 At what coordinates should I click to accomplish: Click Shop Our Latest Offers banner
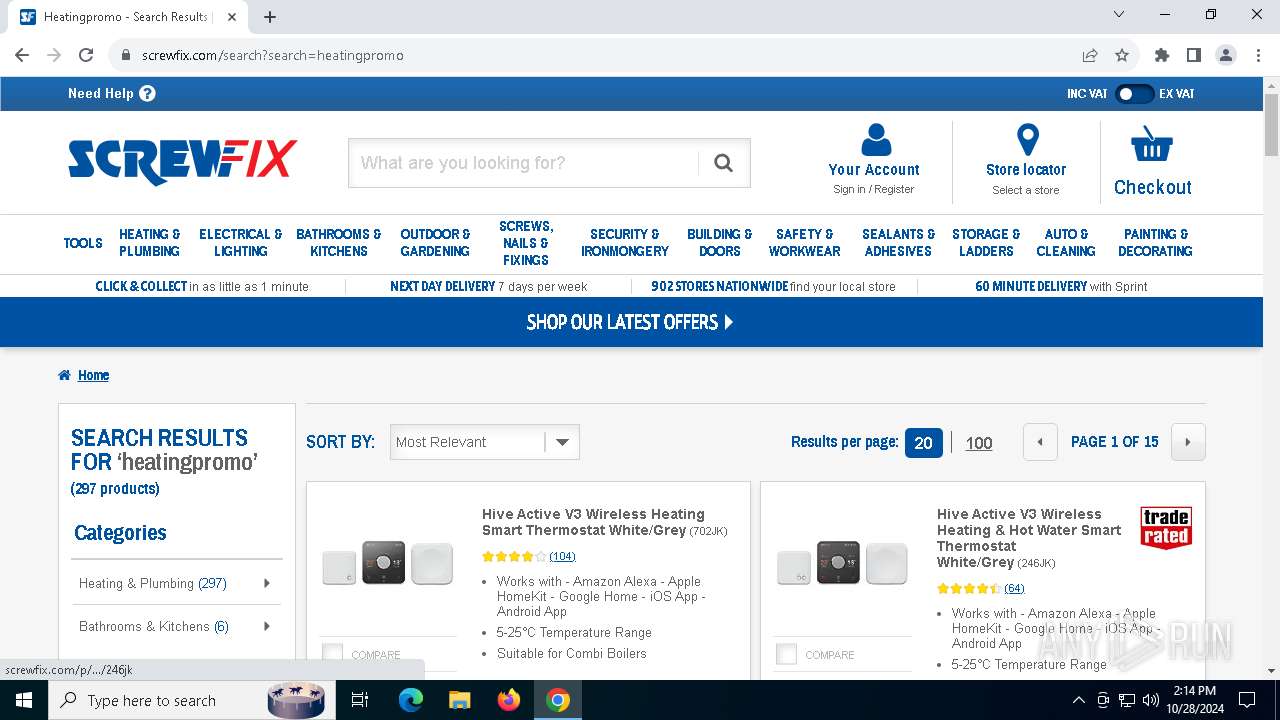(x=630, y=322)
